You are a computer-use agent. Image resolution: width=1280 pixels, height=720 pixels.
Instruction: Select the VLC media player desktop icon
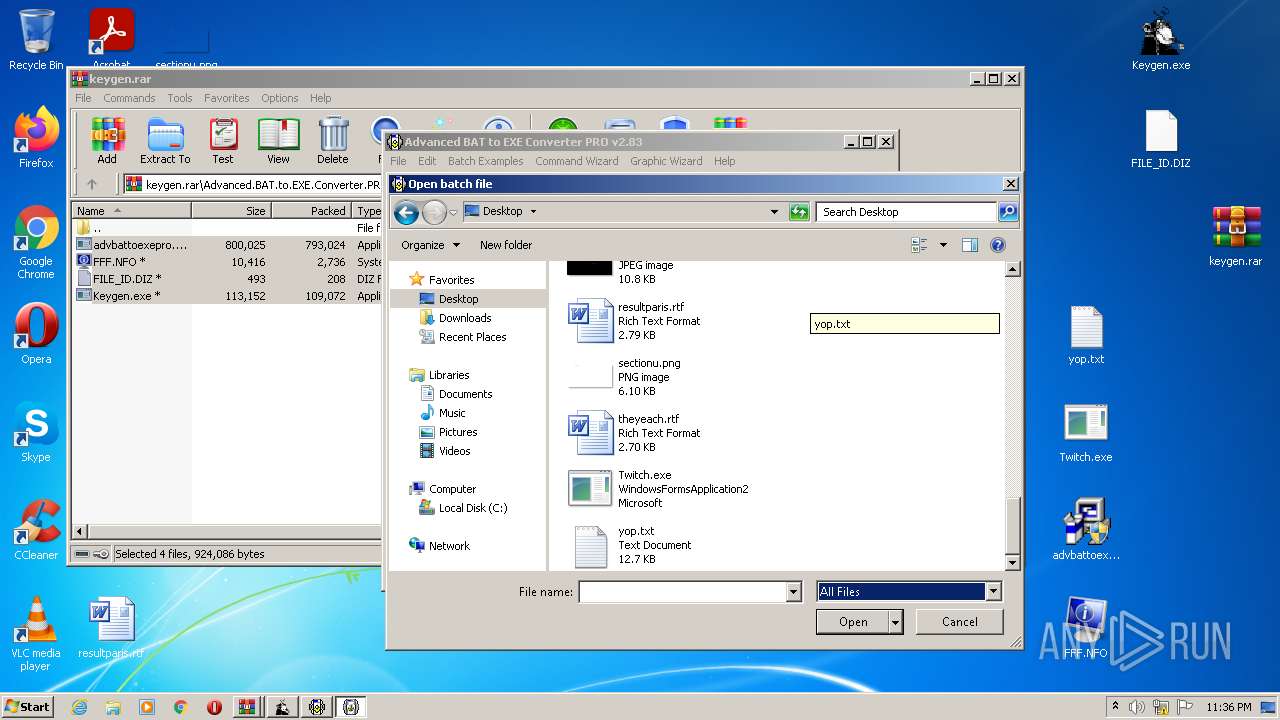(36, 634)
